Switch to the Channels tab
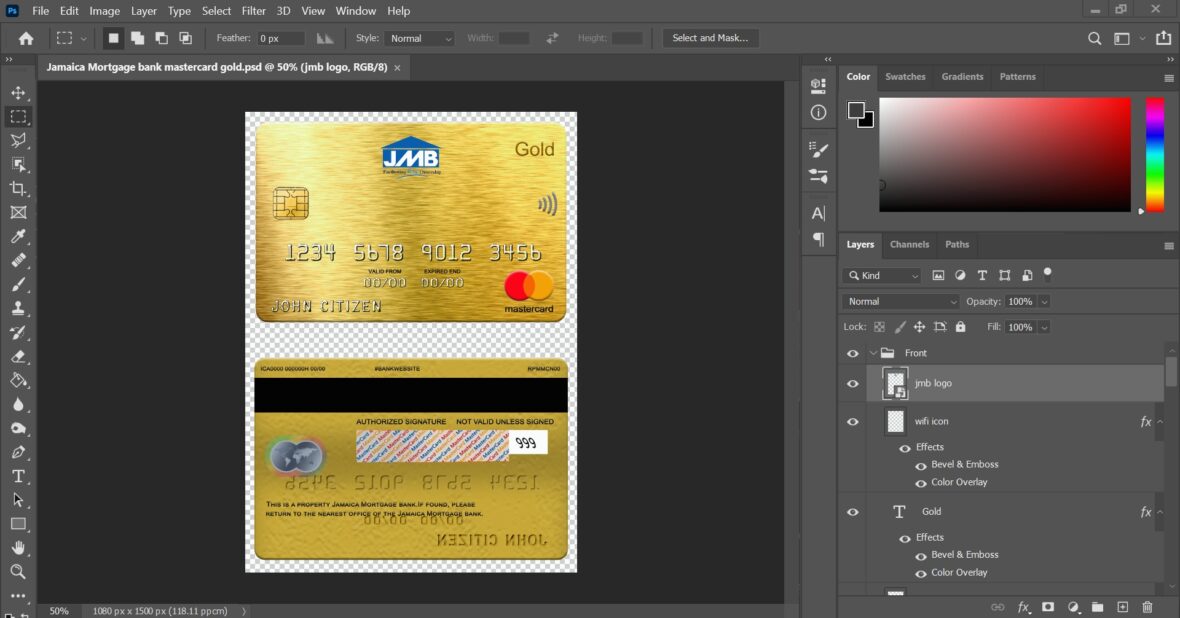 909,245
